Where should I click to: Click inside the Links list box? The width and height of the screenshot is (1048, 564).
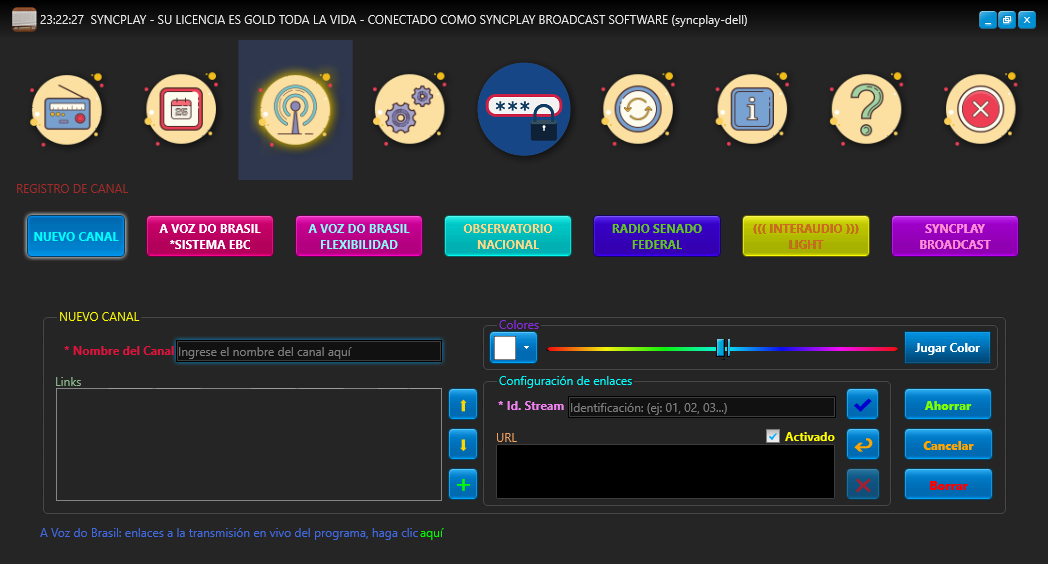(x=249, y=444)
